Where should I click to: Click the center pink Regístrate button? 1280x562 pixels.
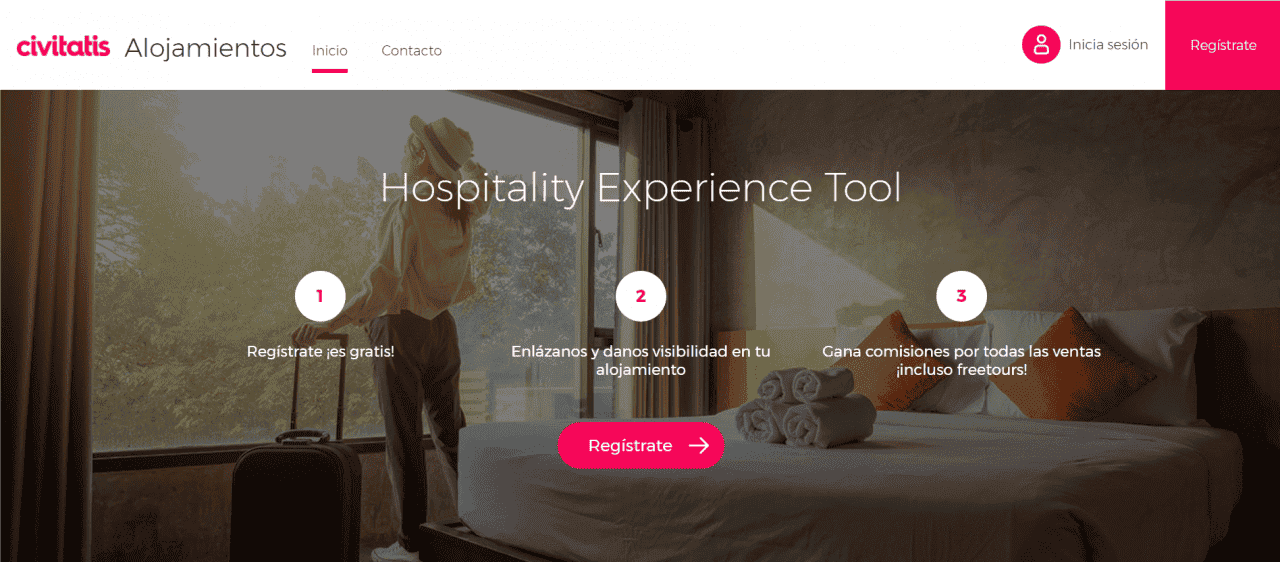[x=641, y=445]
